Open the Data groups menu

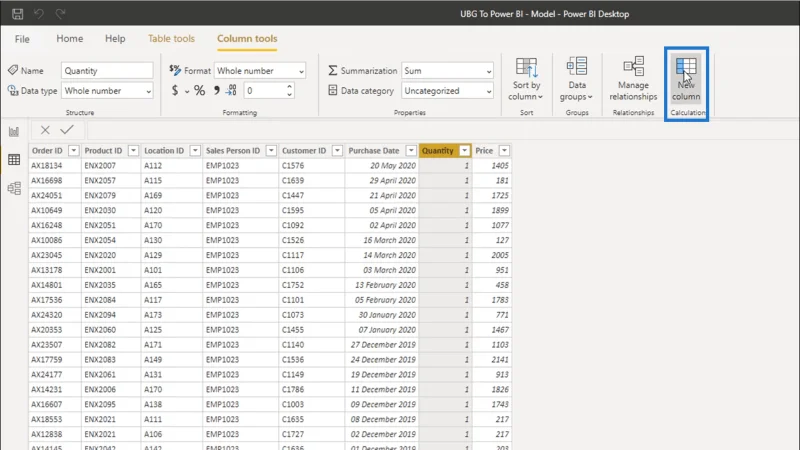coord(577,79)
